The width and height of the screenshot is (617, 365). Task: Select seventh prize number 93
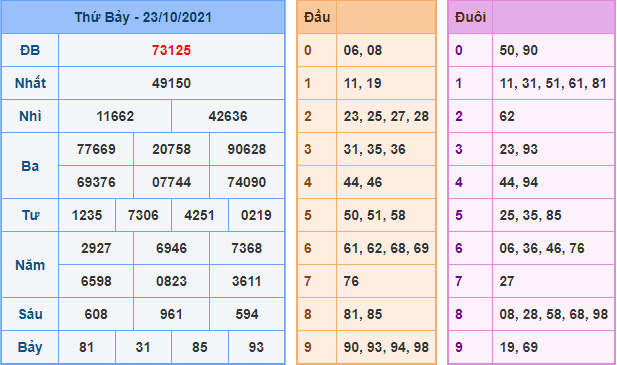pos(256,348)
